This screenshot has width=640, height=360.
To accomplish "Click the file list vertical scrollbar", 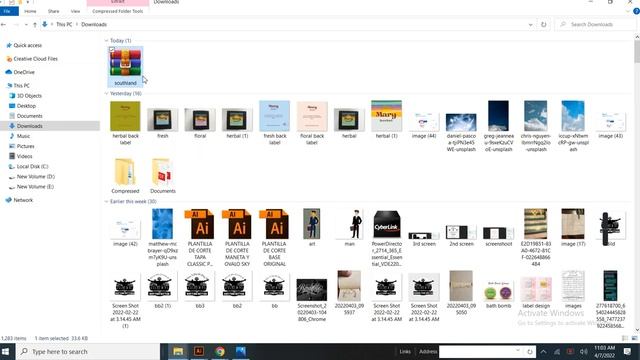I will pos(637,183).
